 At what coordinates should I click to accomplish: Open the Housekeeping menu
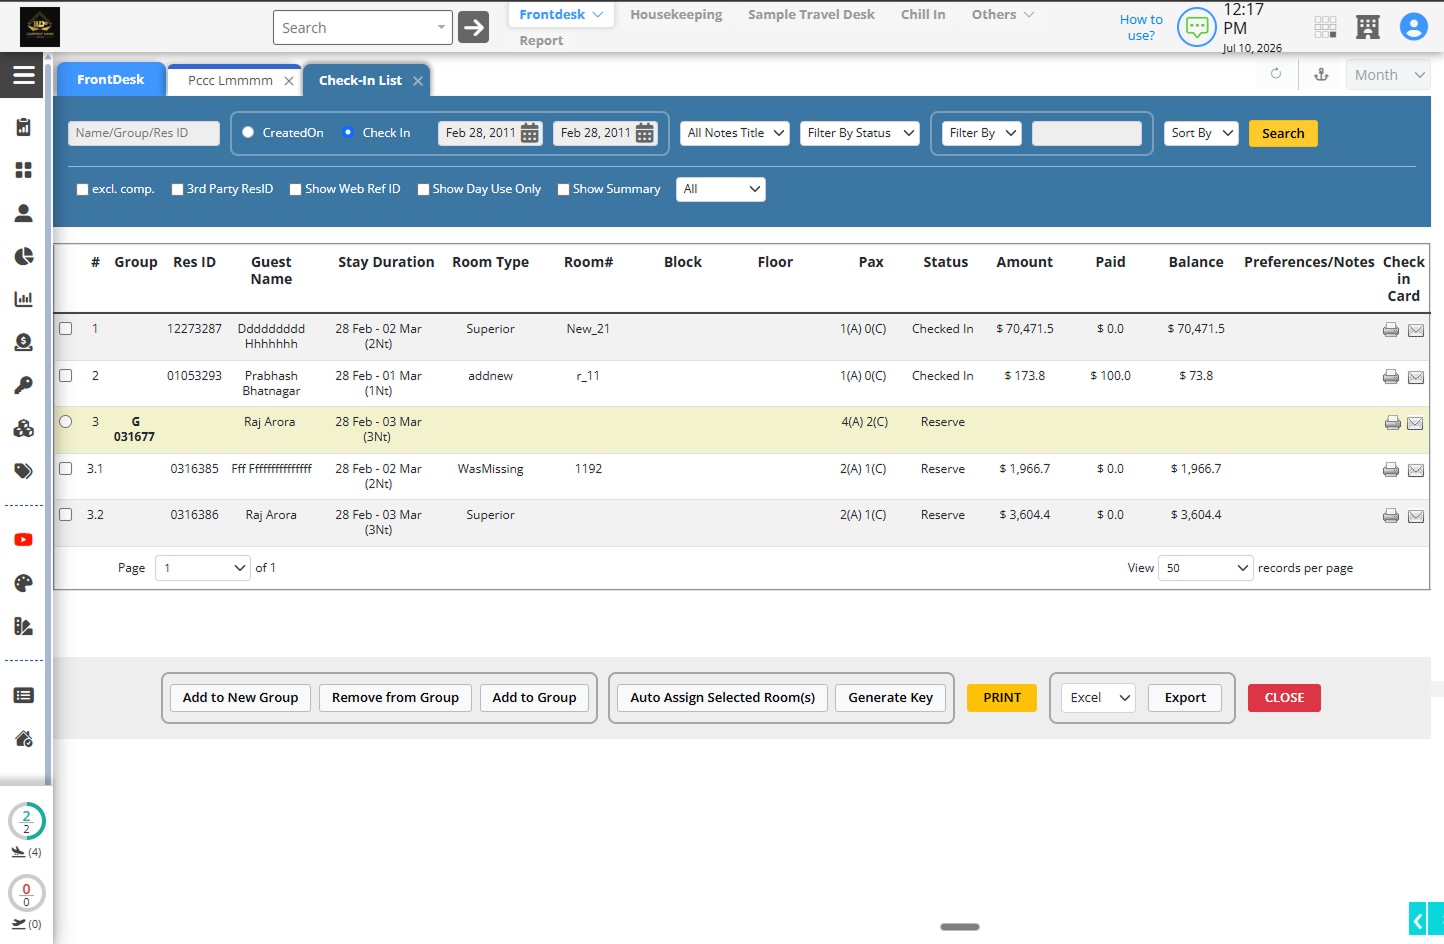[x=676, y=15]
